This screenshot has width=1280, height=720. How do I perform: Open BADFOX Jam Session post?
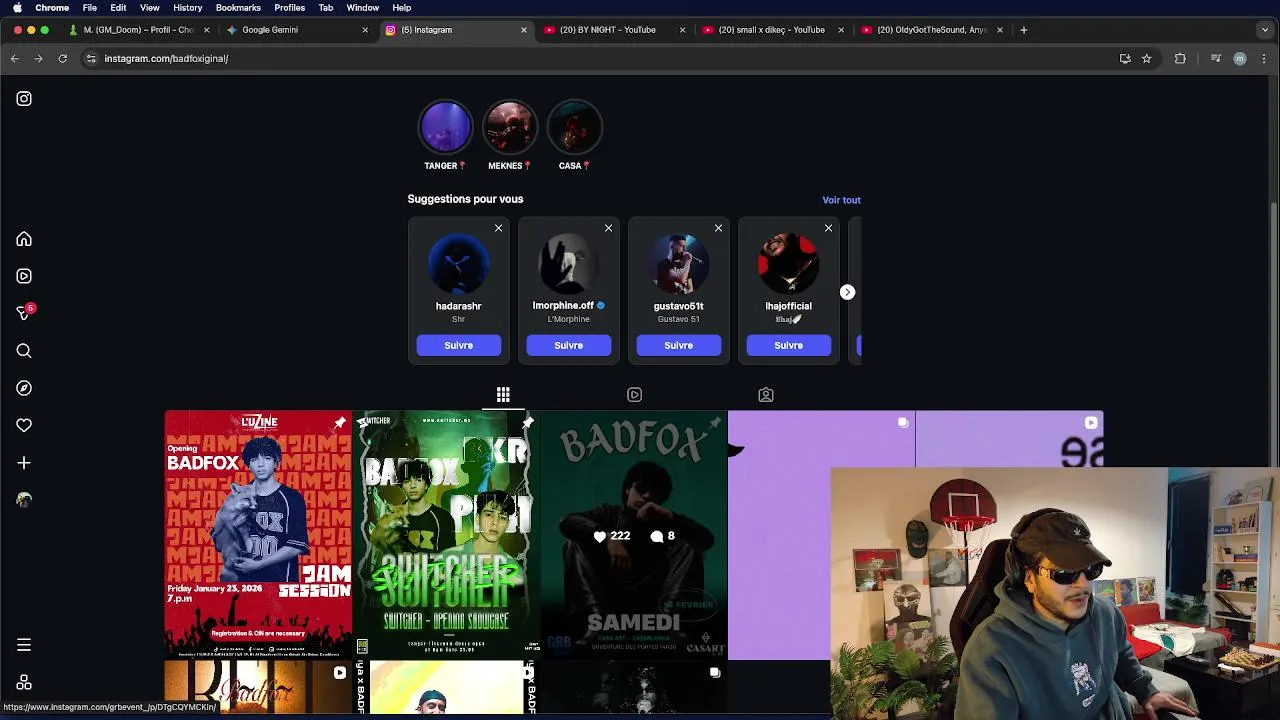point(258,535)
